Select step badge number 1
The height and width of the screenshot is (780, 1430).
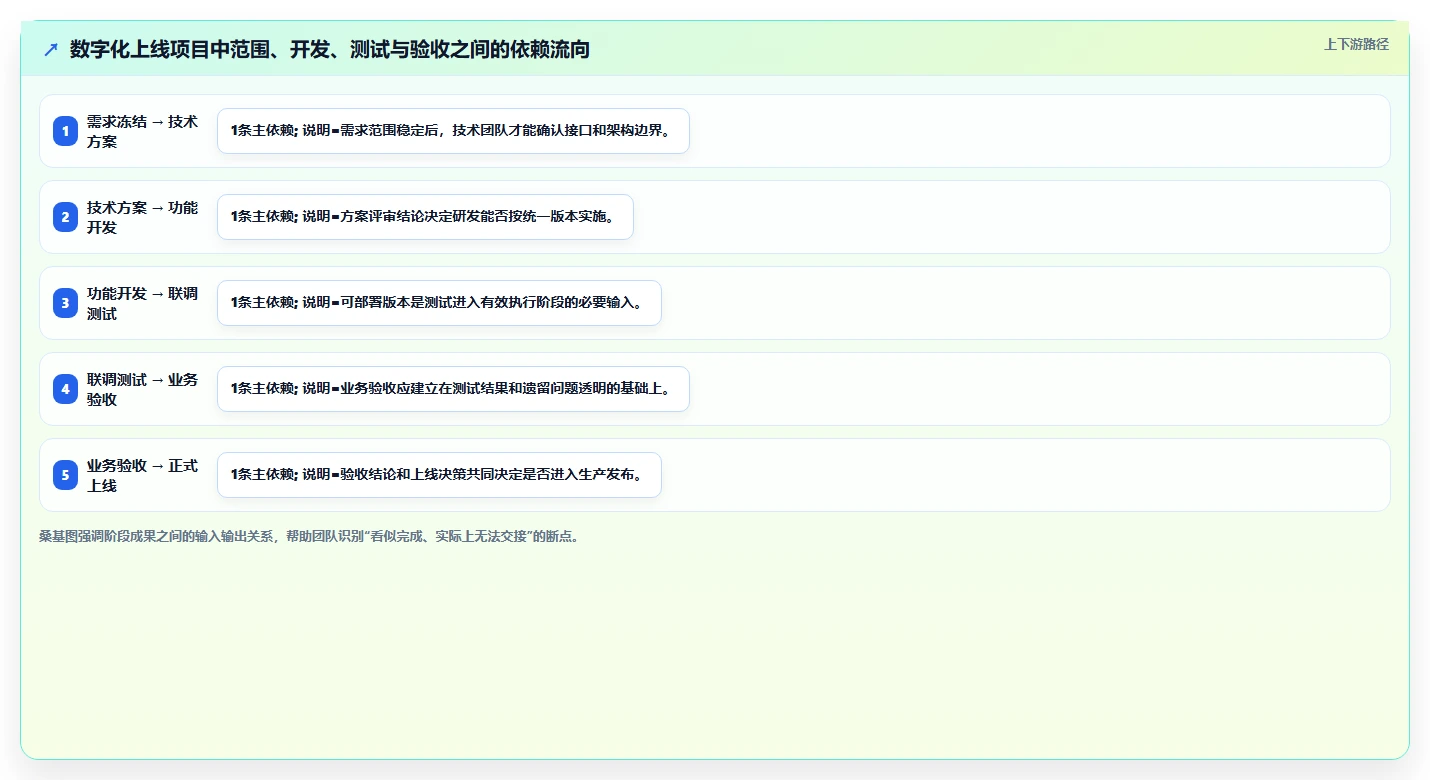coord(65,131)
